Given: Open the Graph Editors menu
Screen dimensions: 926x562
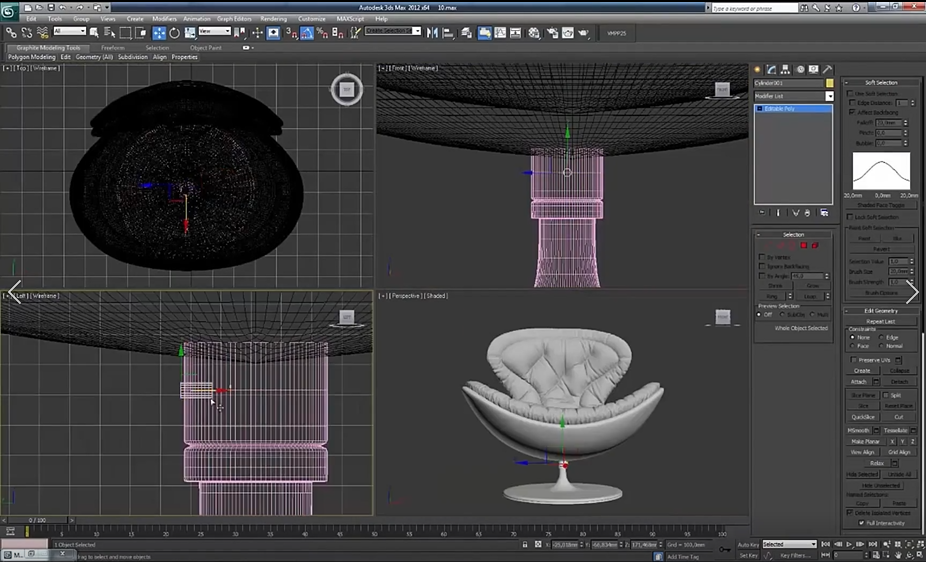Looking at the screenshot, I should [x=234, y=19].
